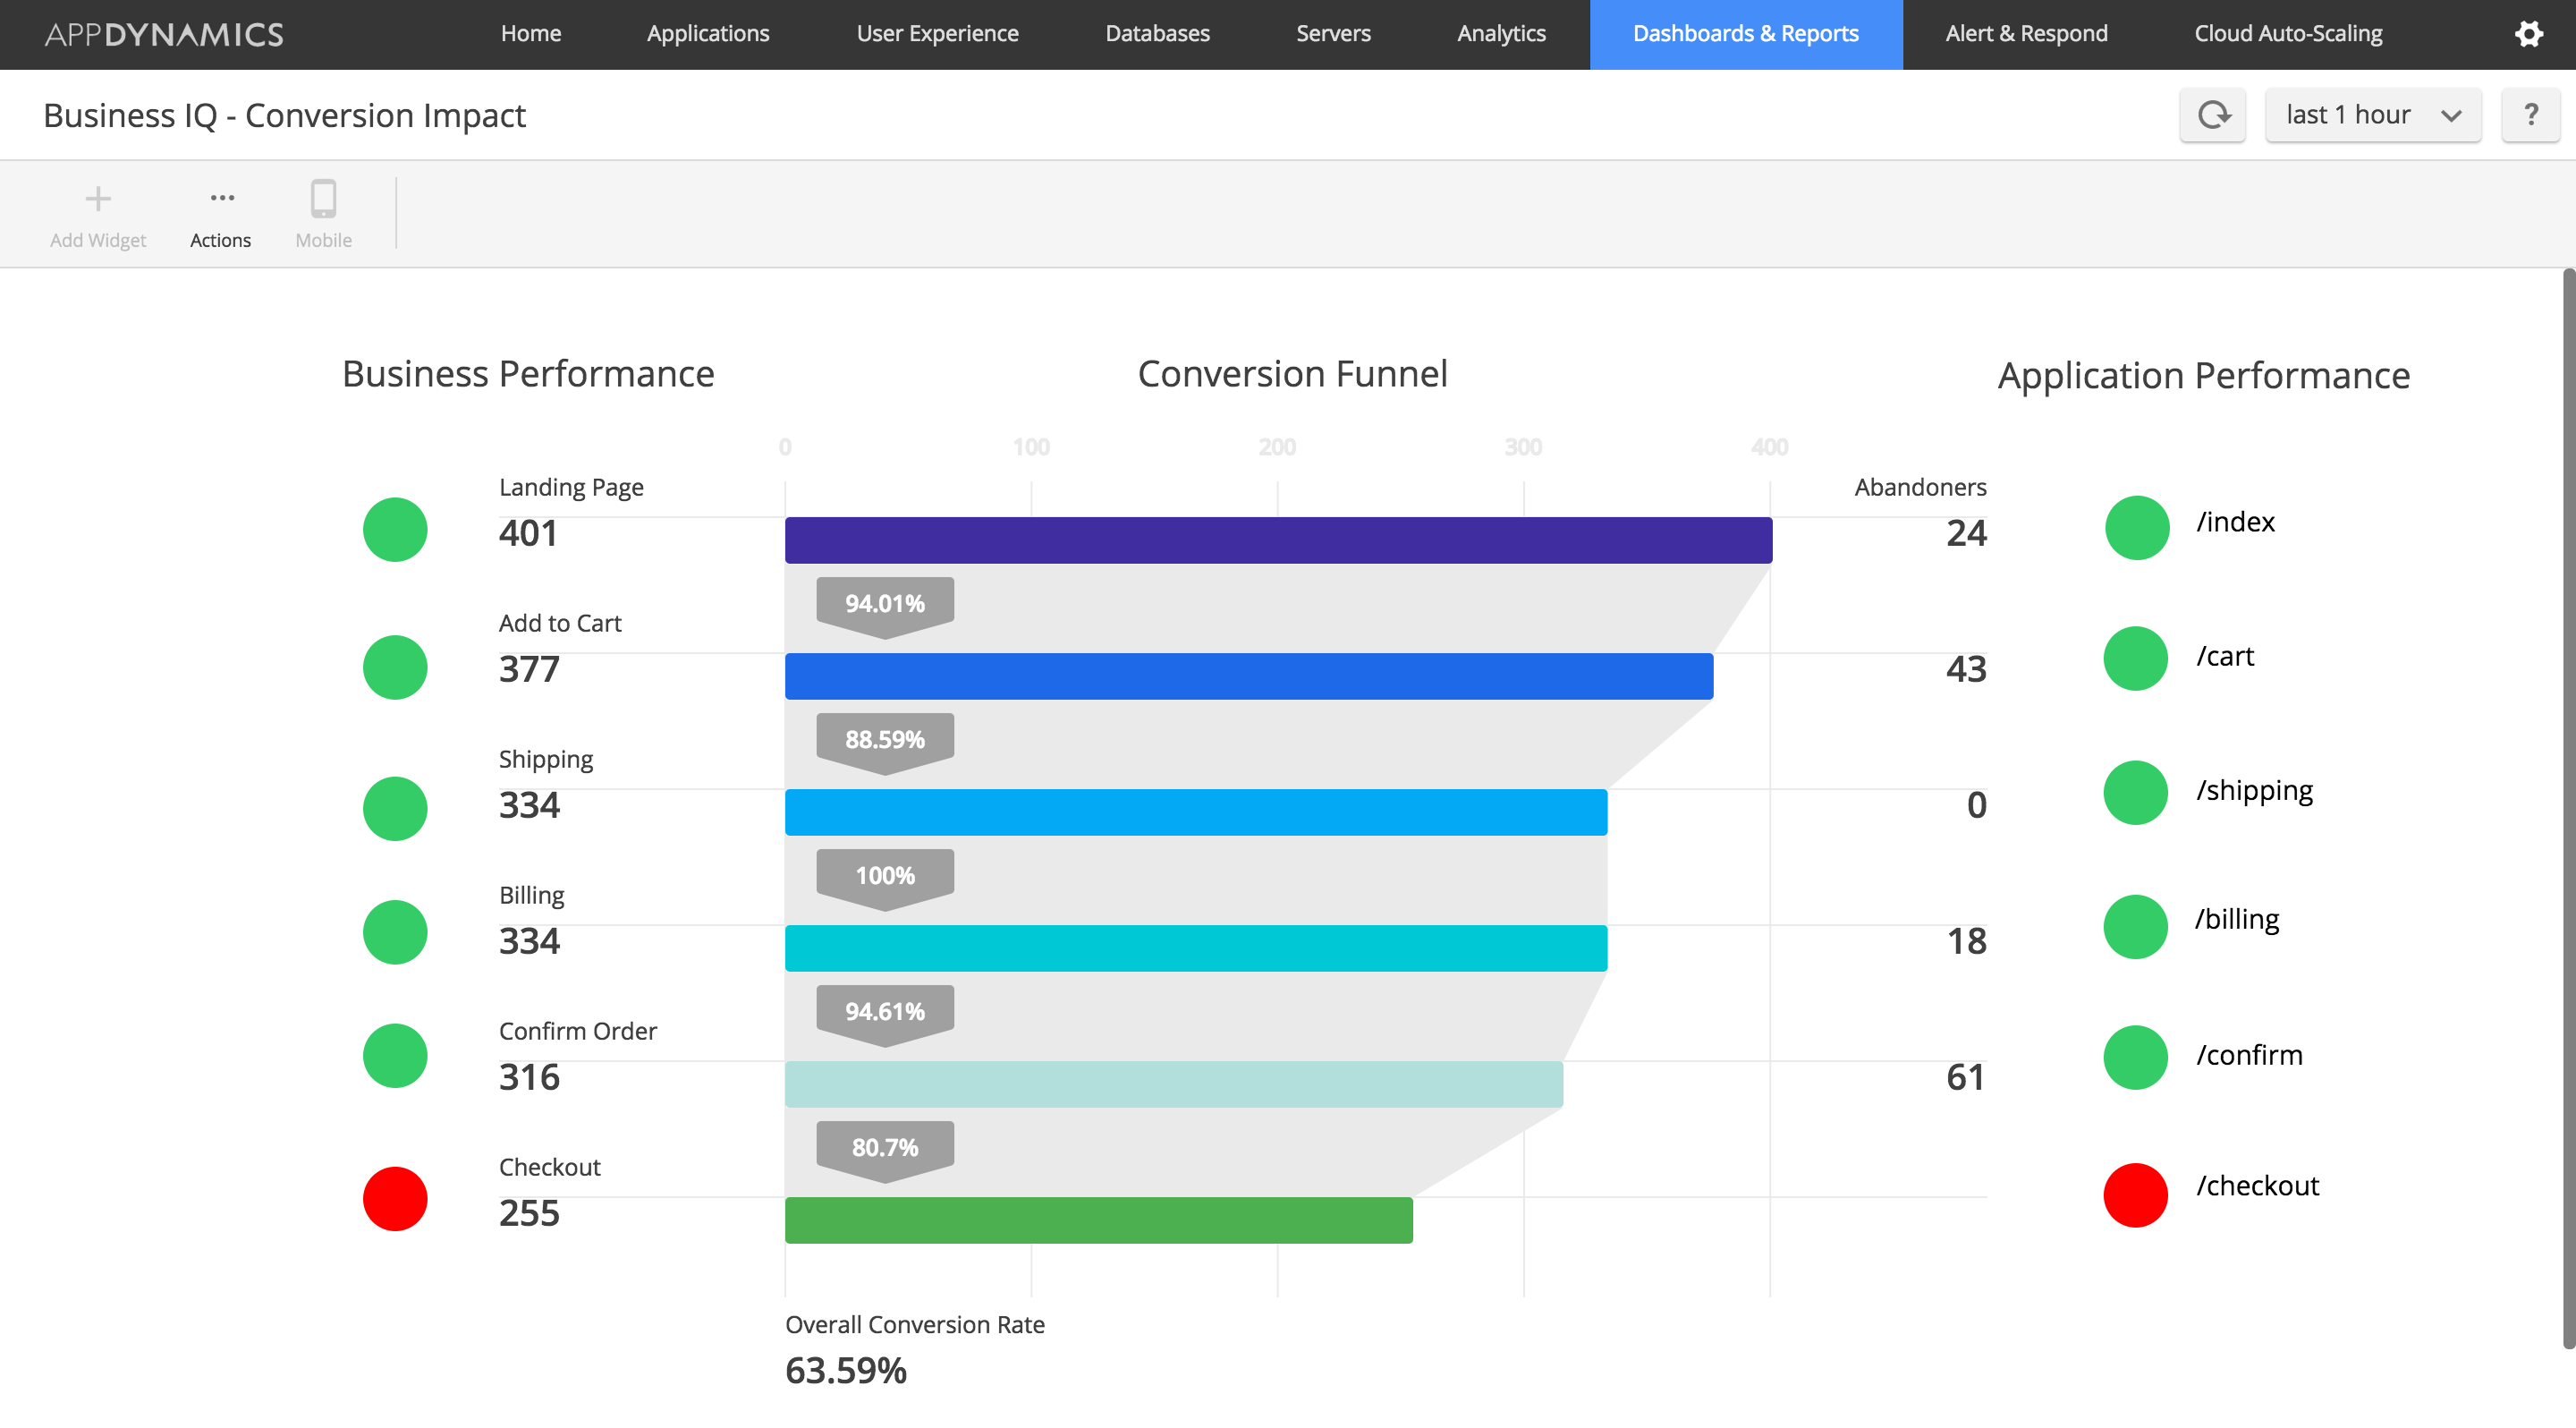
Task: Click the red status indicator for Checkout
Action: 395,1196
